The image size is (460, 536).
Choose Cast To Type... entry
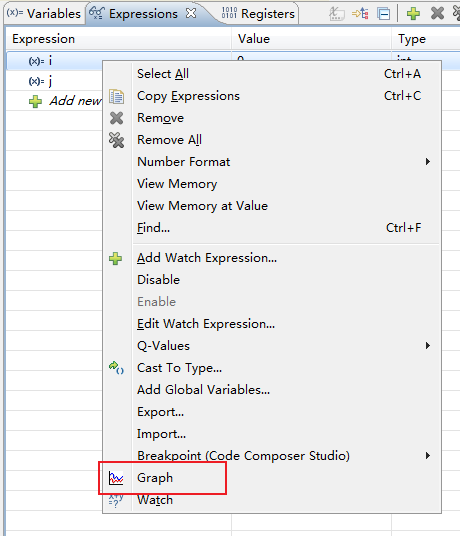point(272,368)
